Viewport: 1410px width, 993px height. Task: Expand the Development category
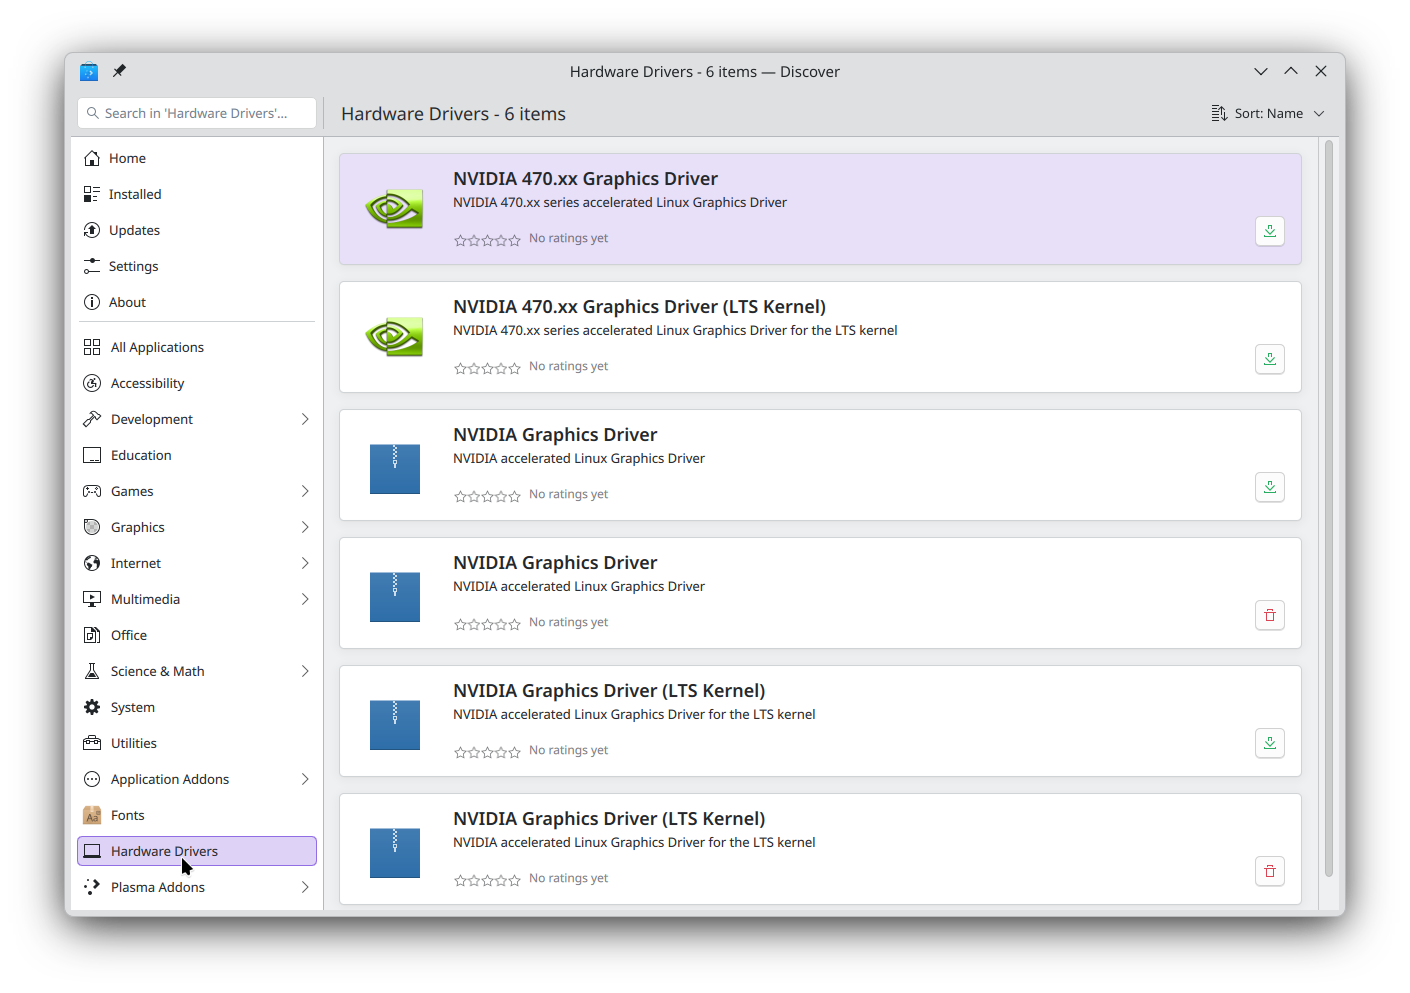click(305, 419)
